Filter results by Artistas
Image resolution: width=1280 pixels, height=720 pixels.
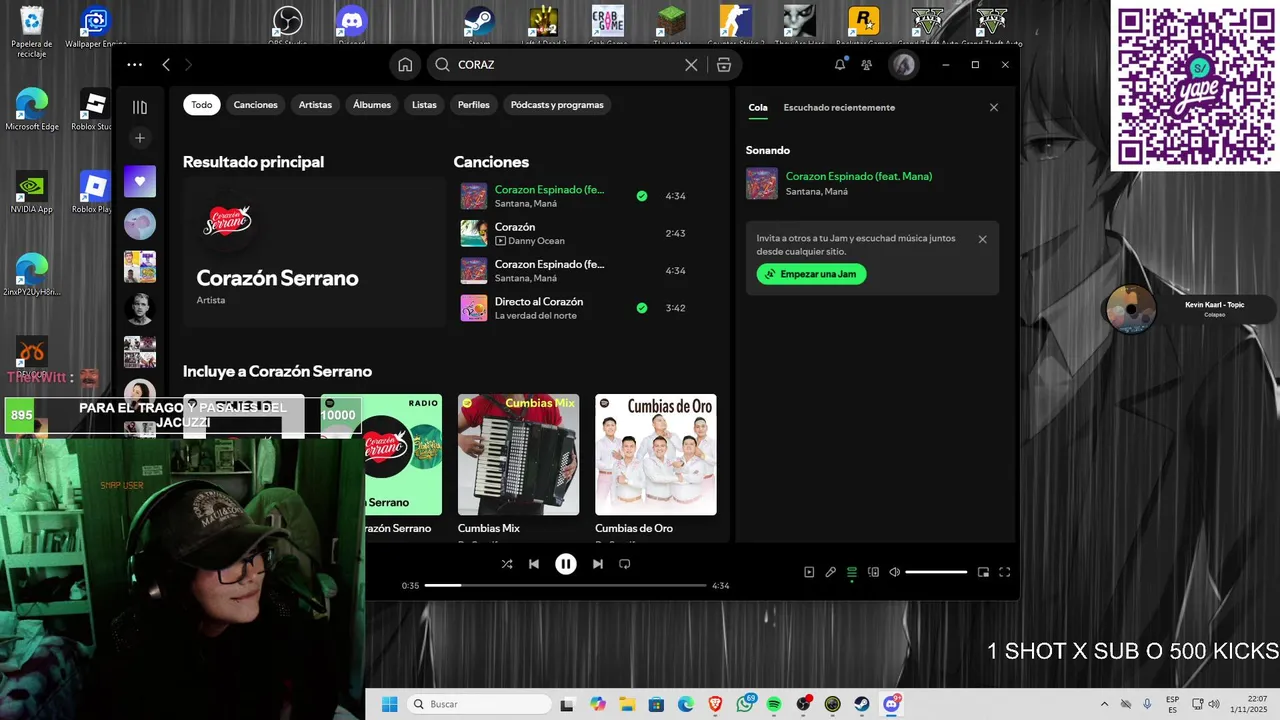(x=315, y=105)
